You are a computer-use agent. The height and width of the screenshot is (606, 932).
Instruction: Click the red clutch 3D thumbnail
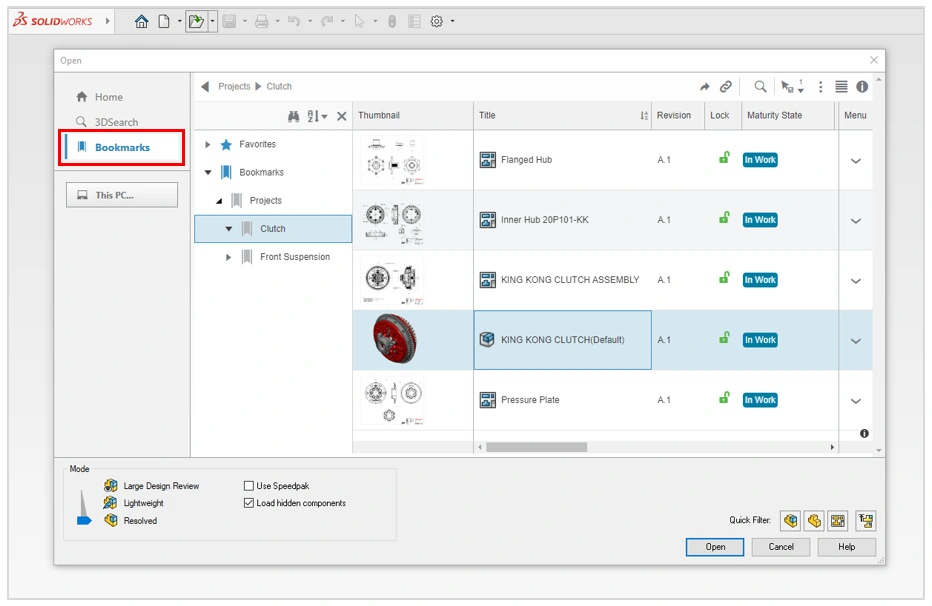[395, 339]
